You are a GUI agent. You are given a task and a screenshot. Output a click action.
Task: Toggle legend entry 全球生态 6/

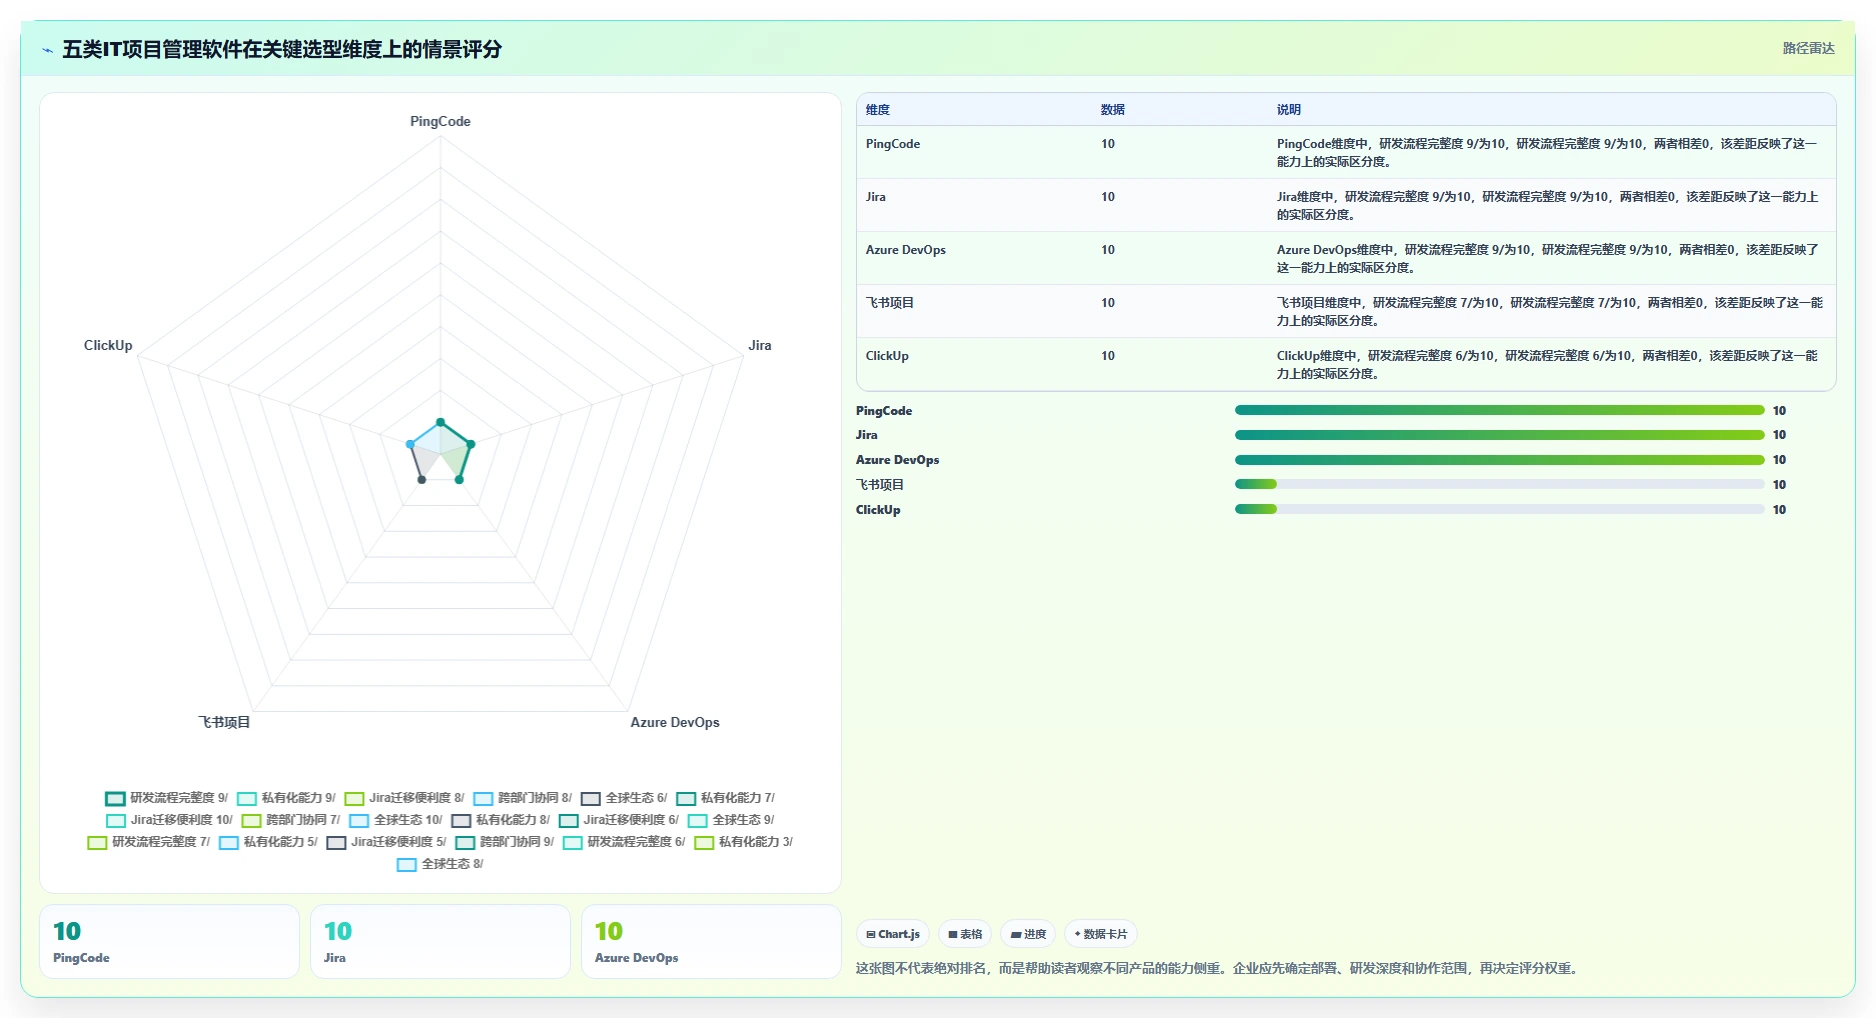pyautogui.click(x=624, y=798)
